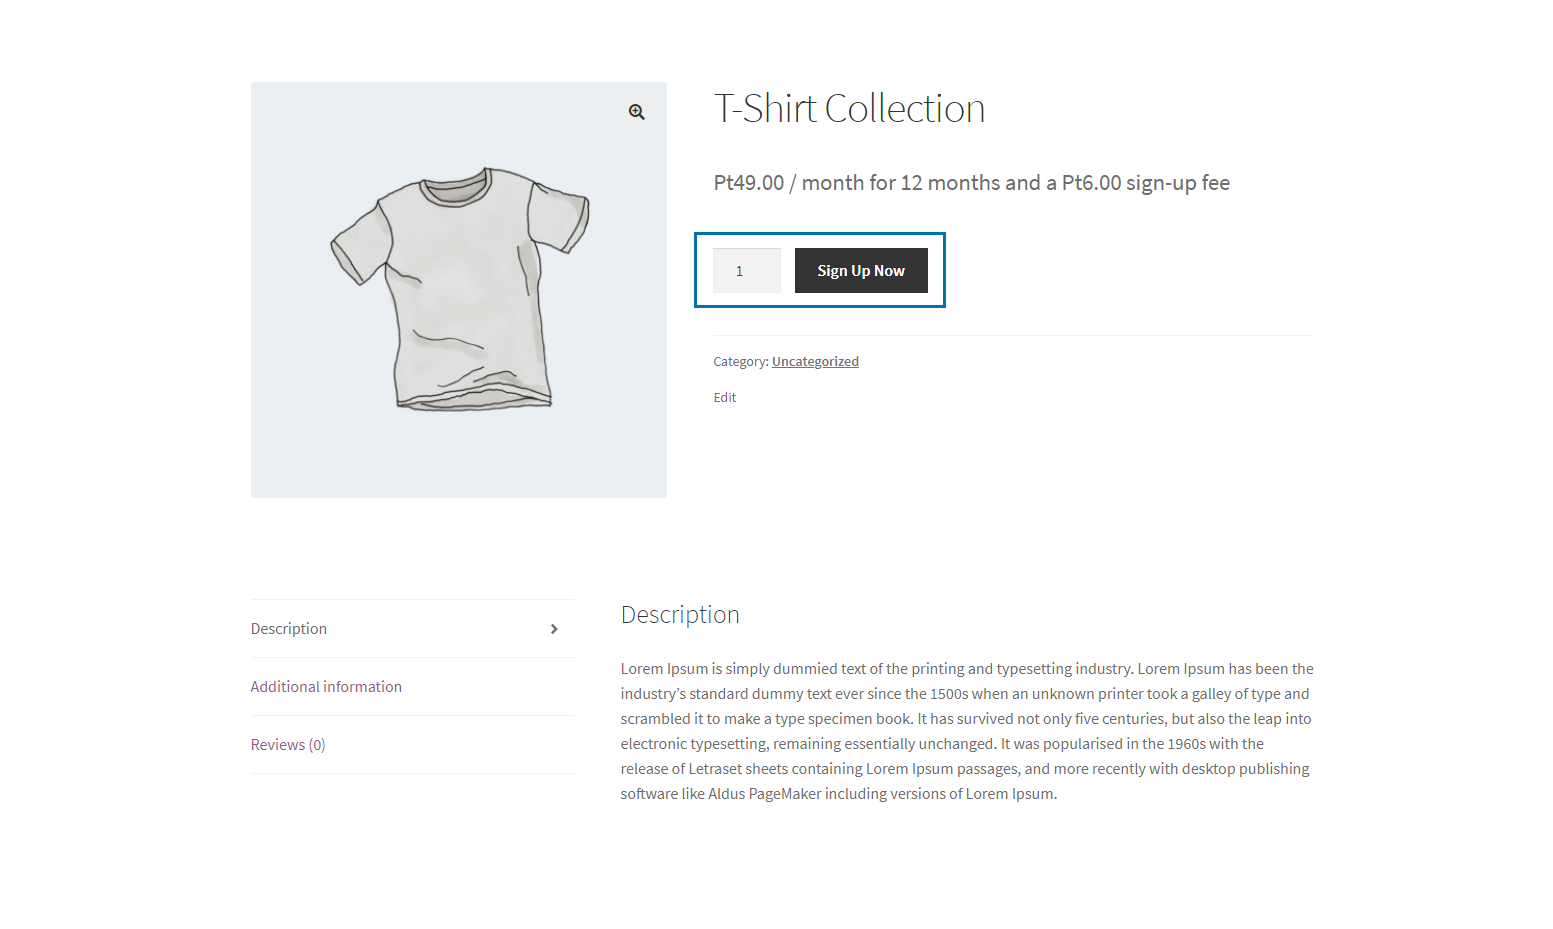Open the Reviews (0) tab

(288, 745)
